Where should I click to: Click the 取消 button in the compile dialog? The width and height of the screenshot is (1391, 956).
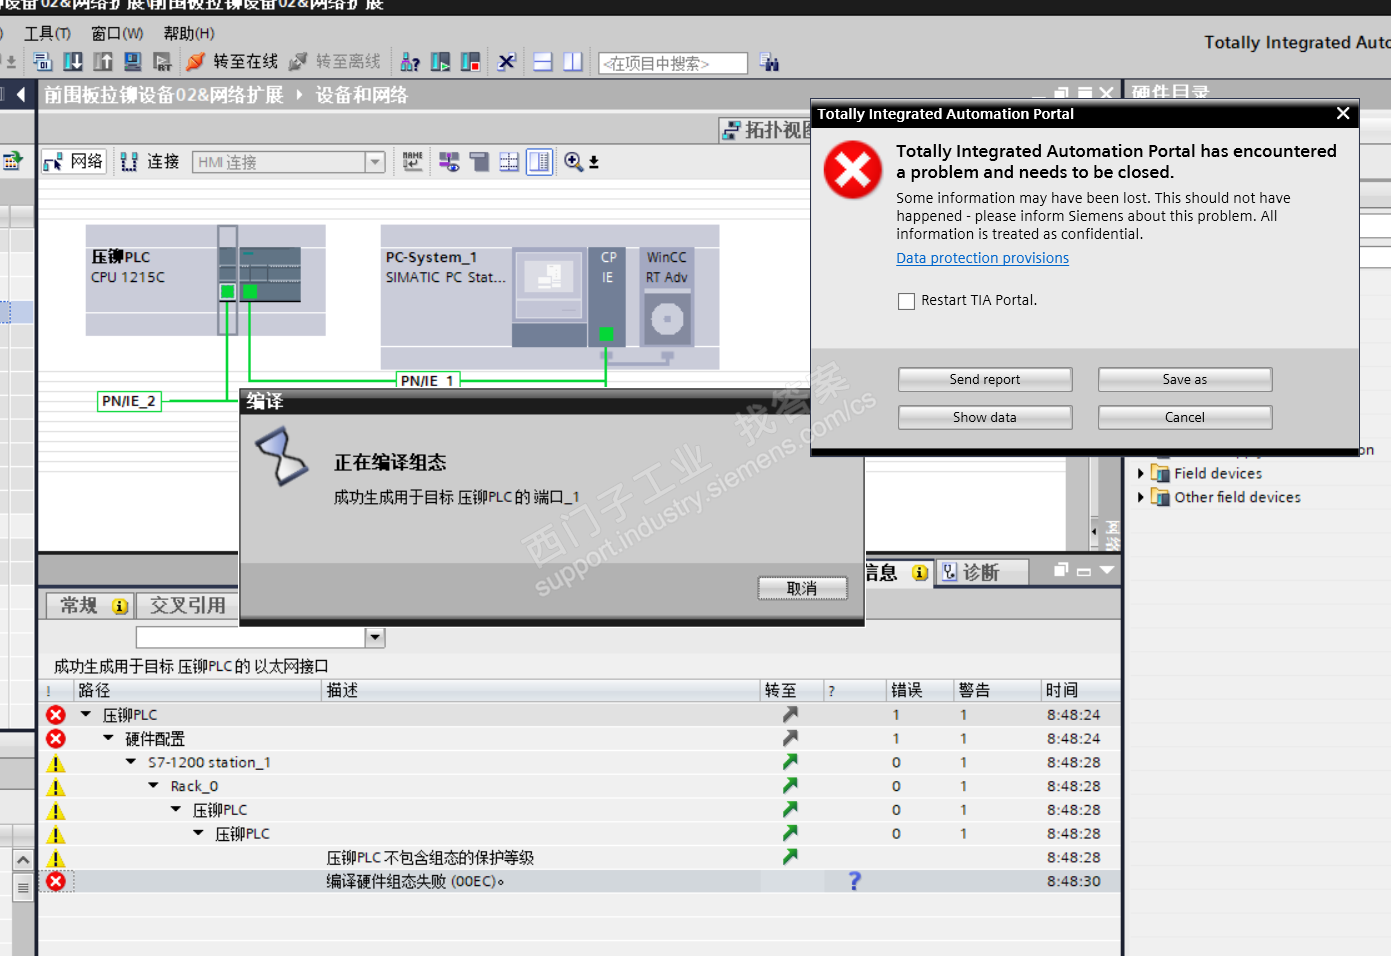point(802,588)
